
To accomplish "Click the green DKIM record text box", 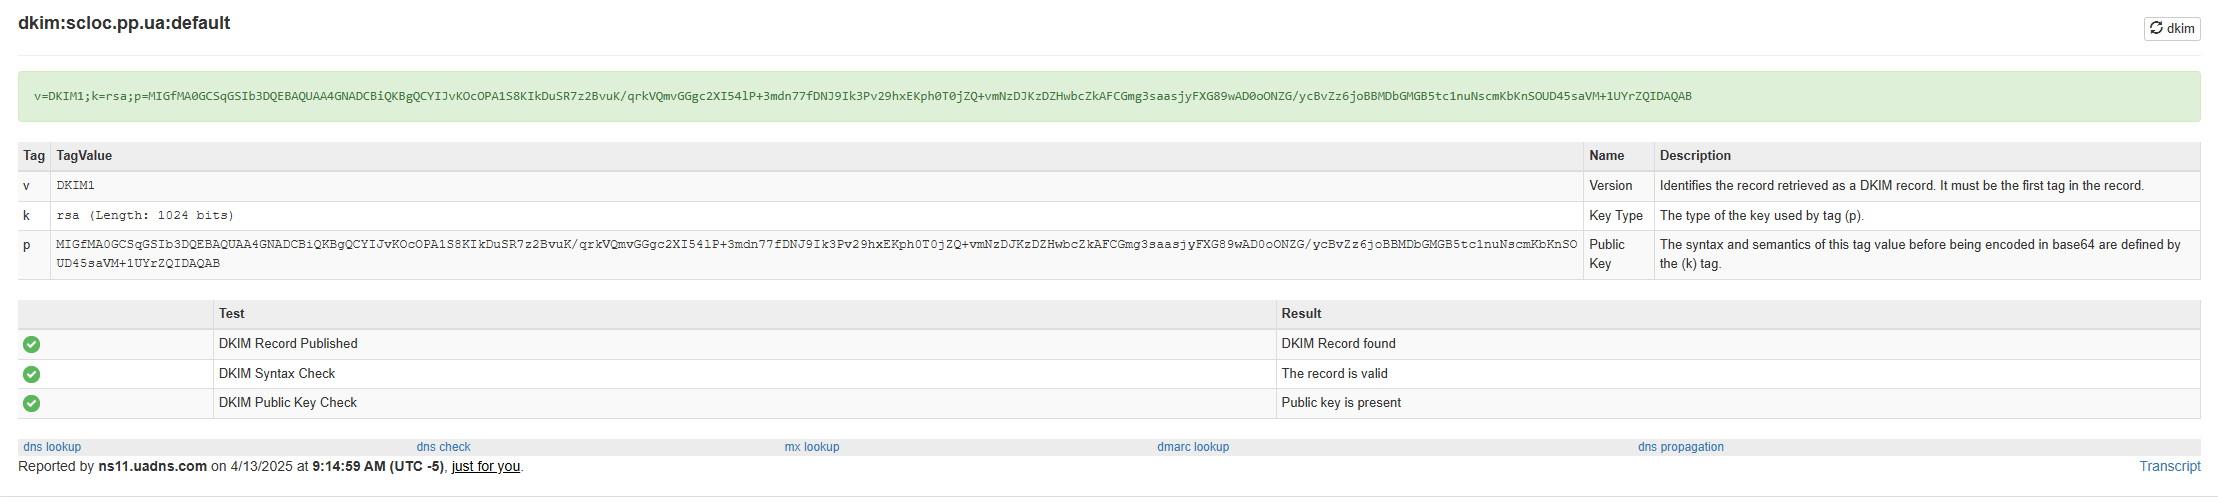I will point(1108,97).
